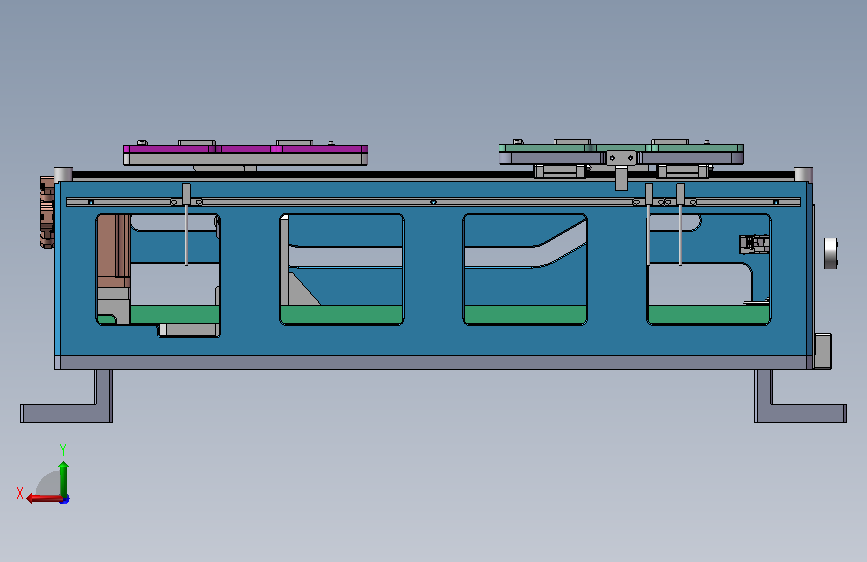Click the green Y axis arrow of triad
Viewport: 867px width, 562px height.
(64, 478)
